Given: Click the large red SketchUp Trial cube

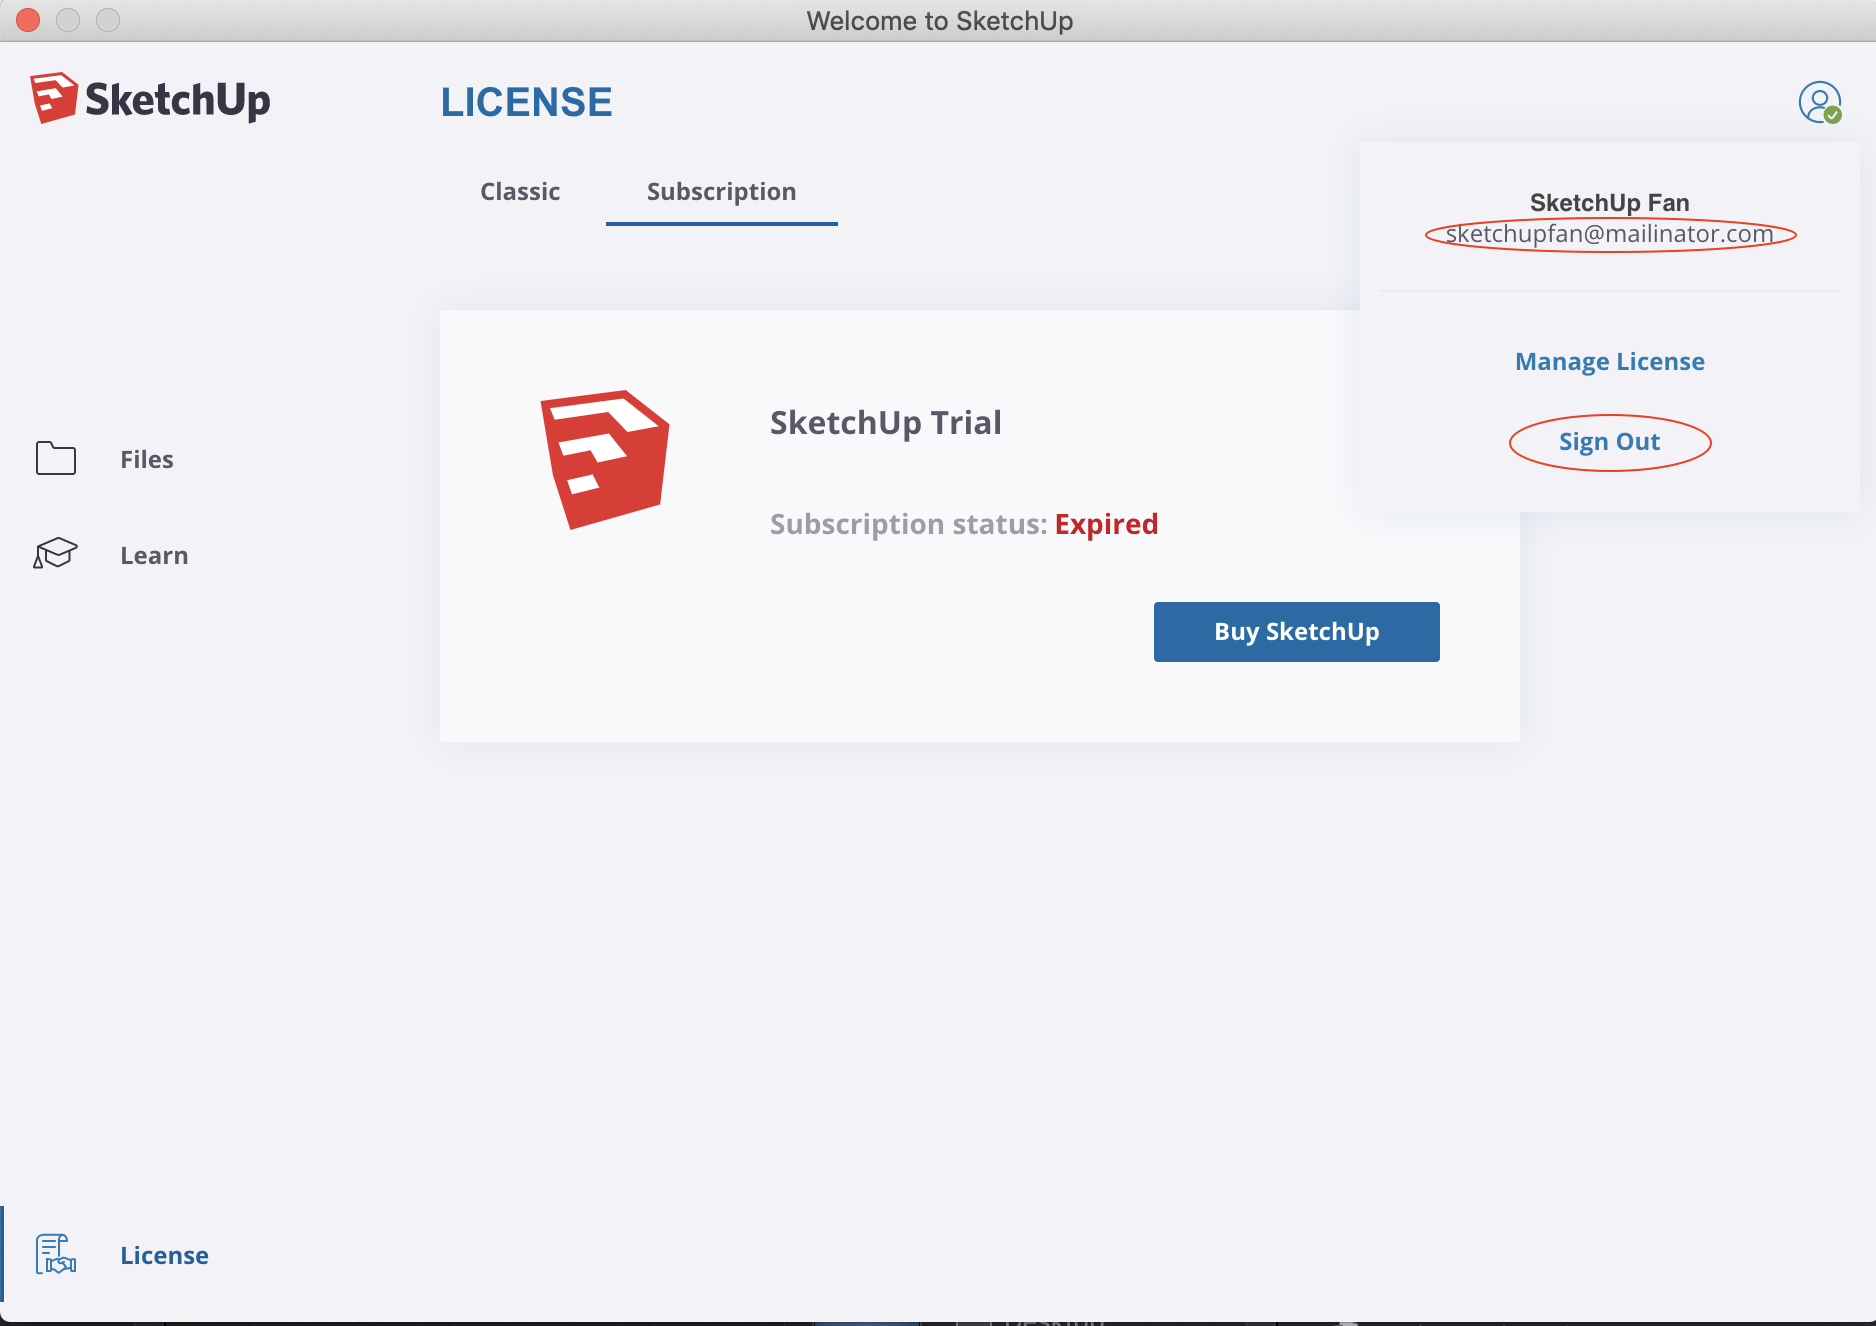Looking at the screenshot, I should (605, 459).
